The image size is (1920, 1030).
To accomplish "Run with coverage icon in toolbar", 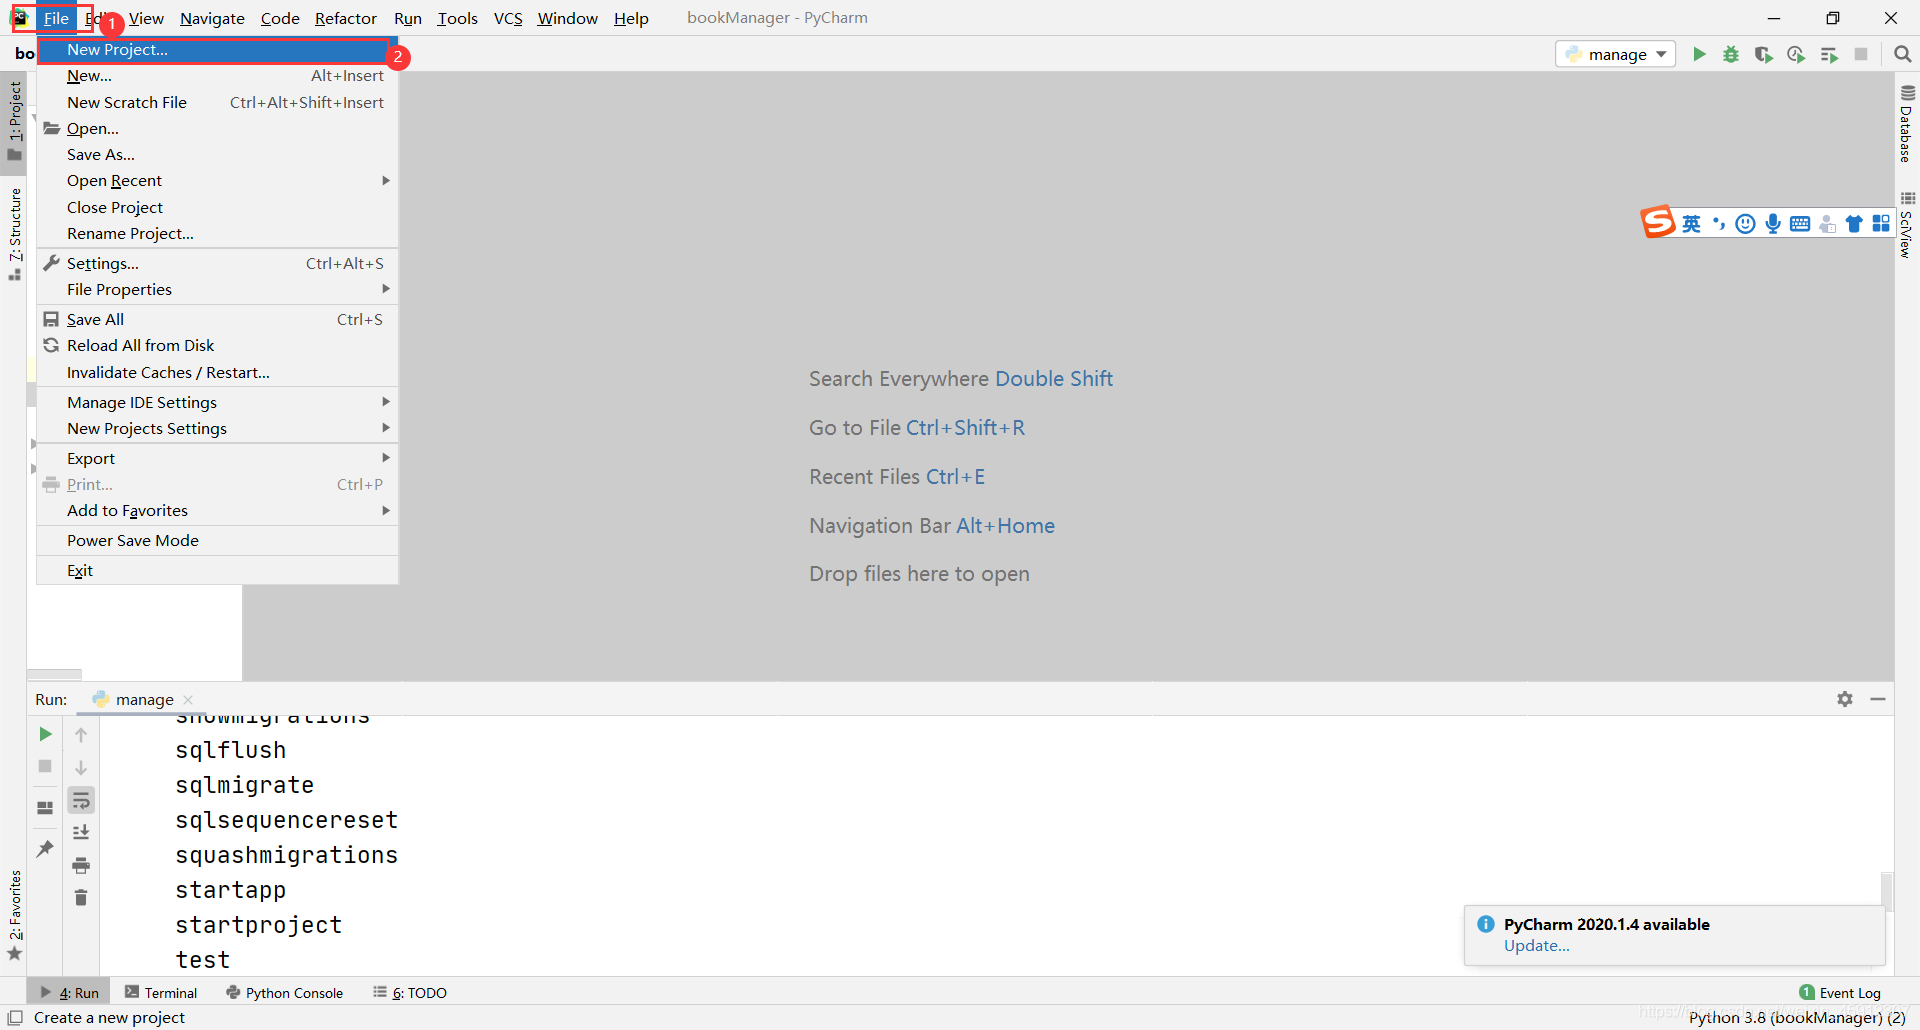I will 1763,54.
